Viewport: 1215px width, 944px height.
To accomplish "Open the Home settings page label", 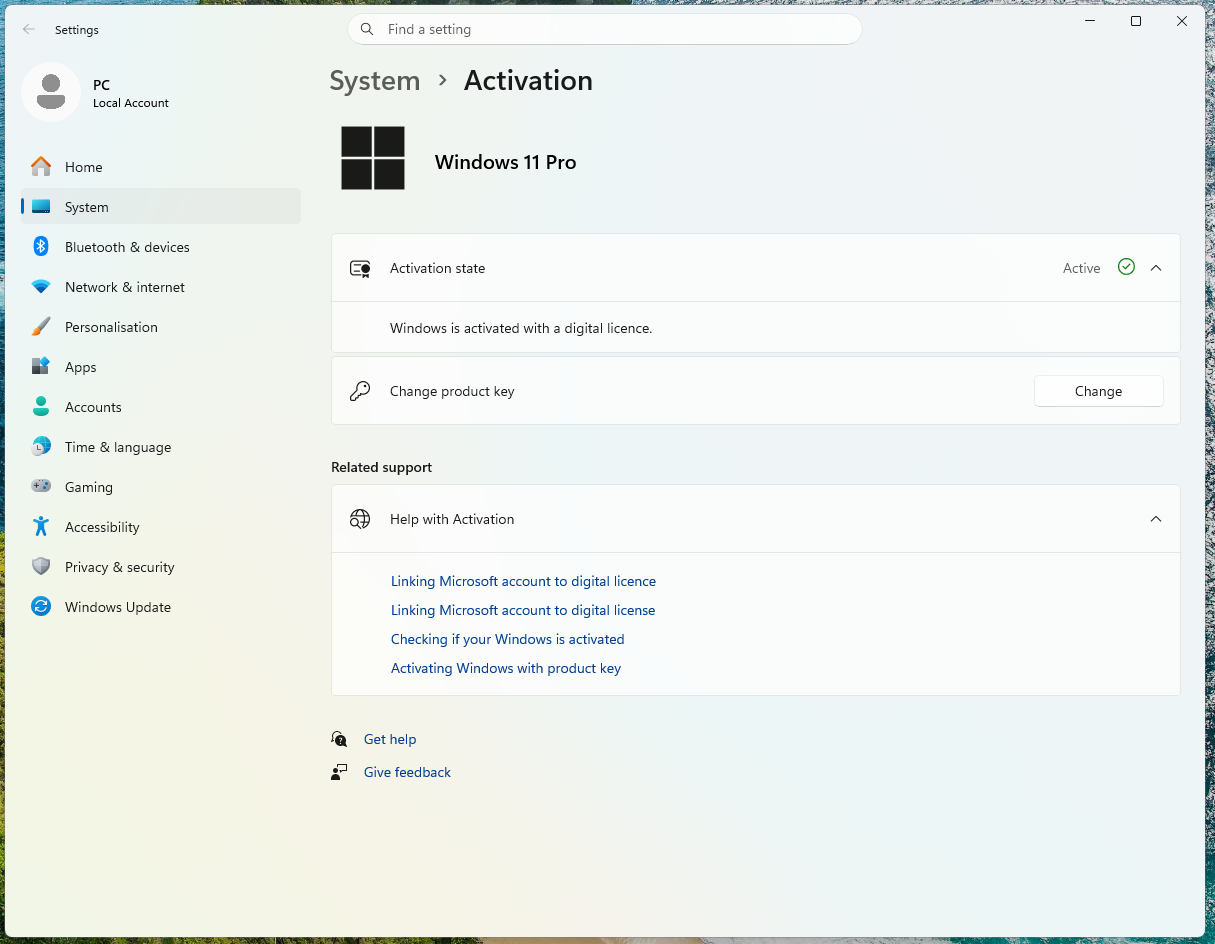I will click(84, 167).
